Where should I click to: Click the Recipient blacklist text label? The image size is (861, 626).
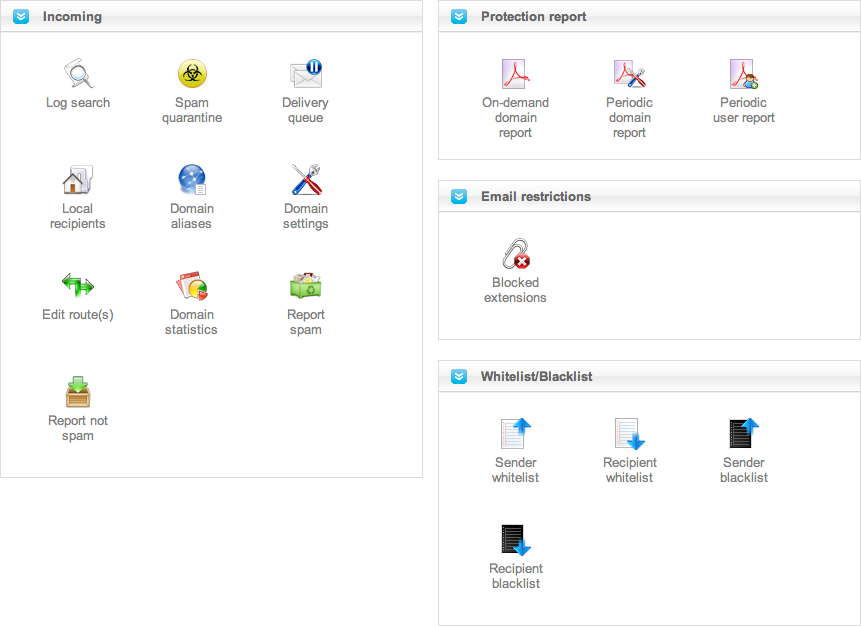point(516,576)
